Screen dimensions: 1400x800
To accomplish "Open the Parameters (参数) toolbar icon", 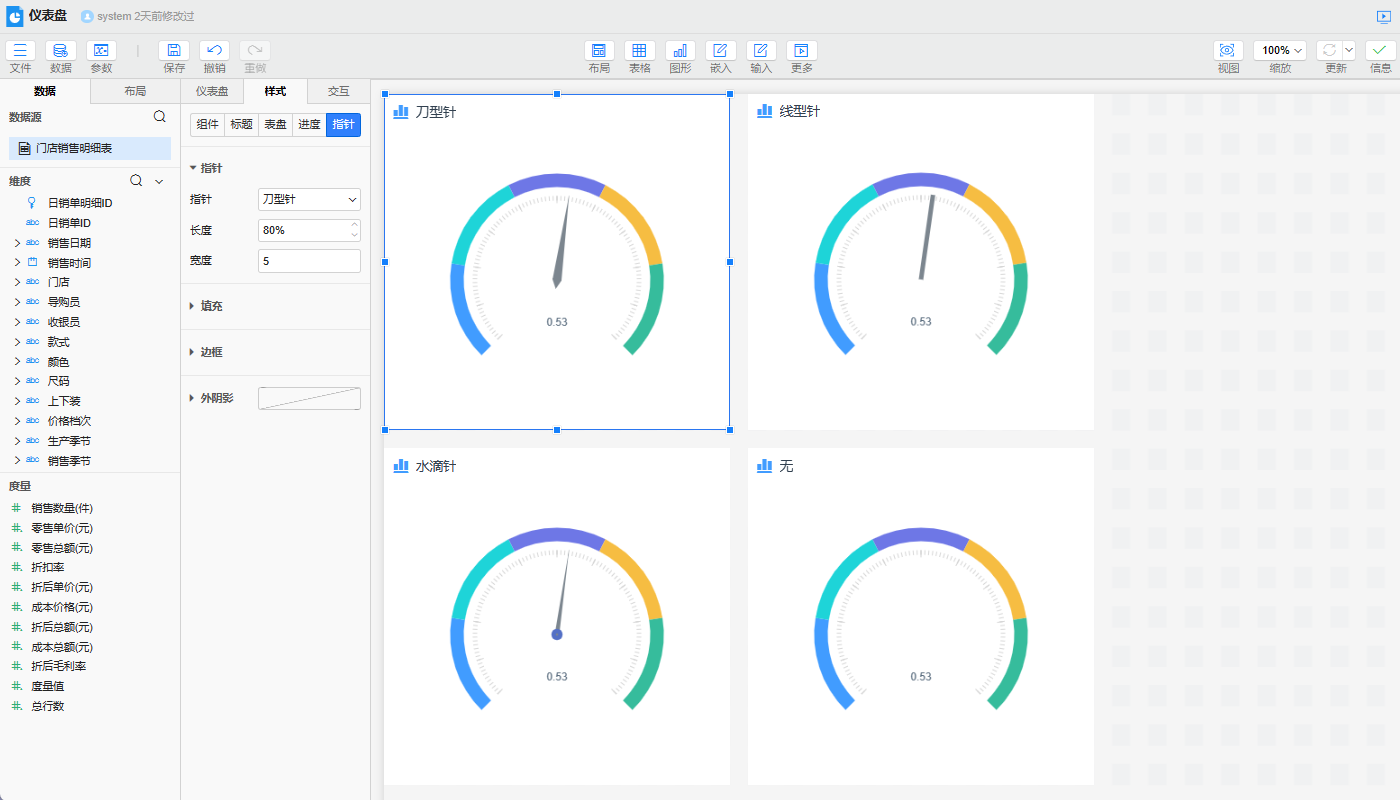I will pyautogui.click(x=101, y=51).
